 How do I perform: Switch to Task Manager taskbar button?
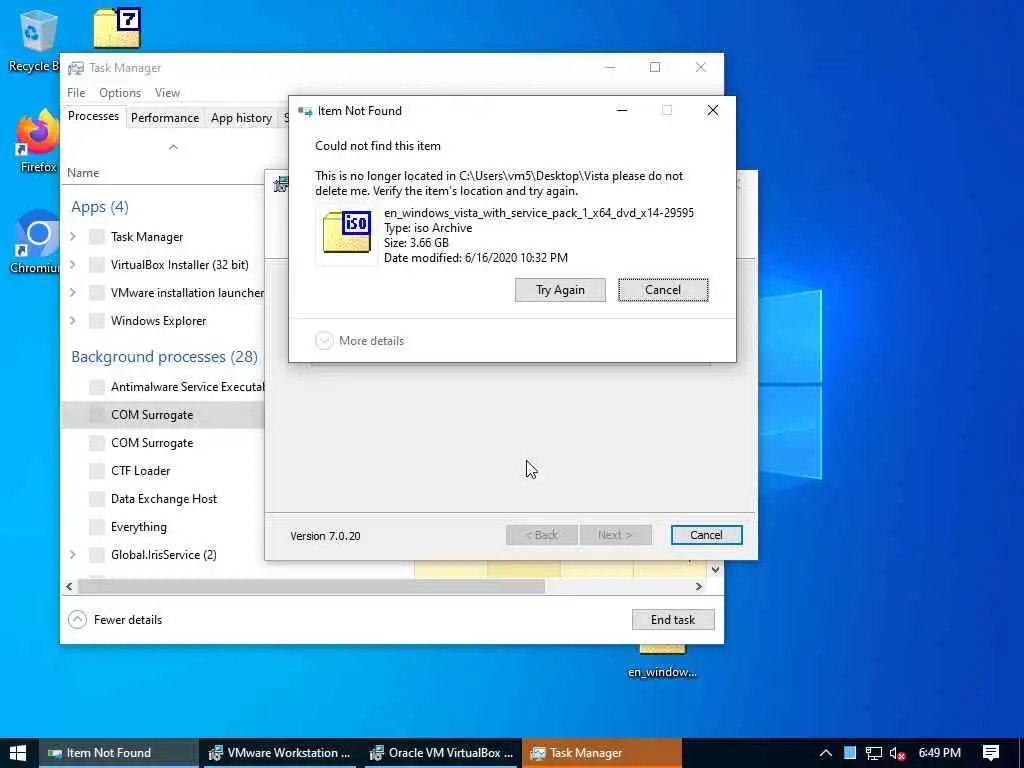coord(601,753)
